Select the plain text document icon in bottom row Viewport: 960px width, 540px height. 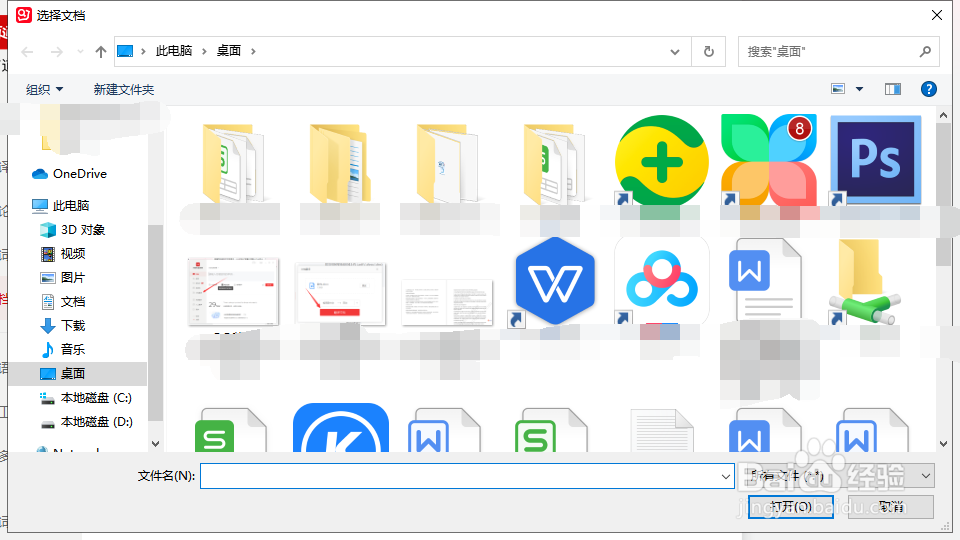pos(662,430)
